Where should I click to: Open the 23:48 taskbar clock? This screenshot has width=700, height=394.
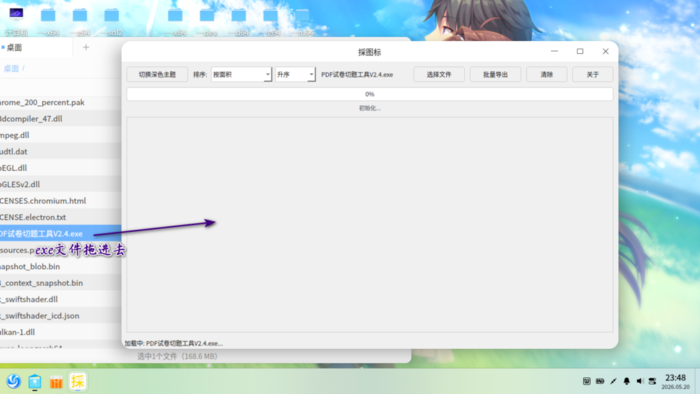pos(675,382)
